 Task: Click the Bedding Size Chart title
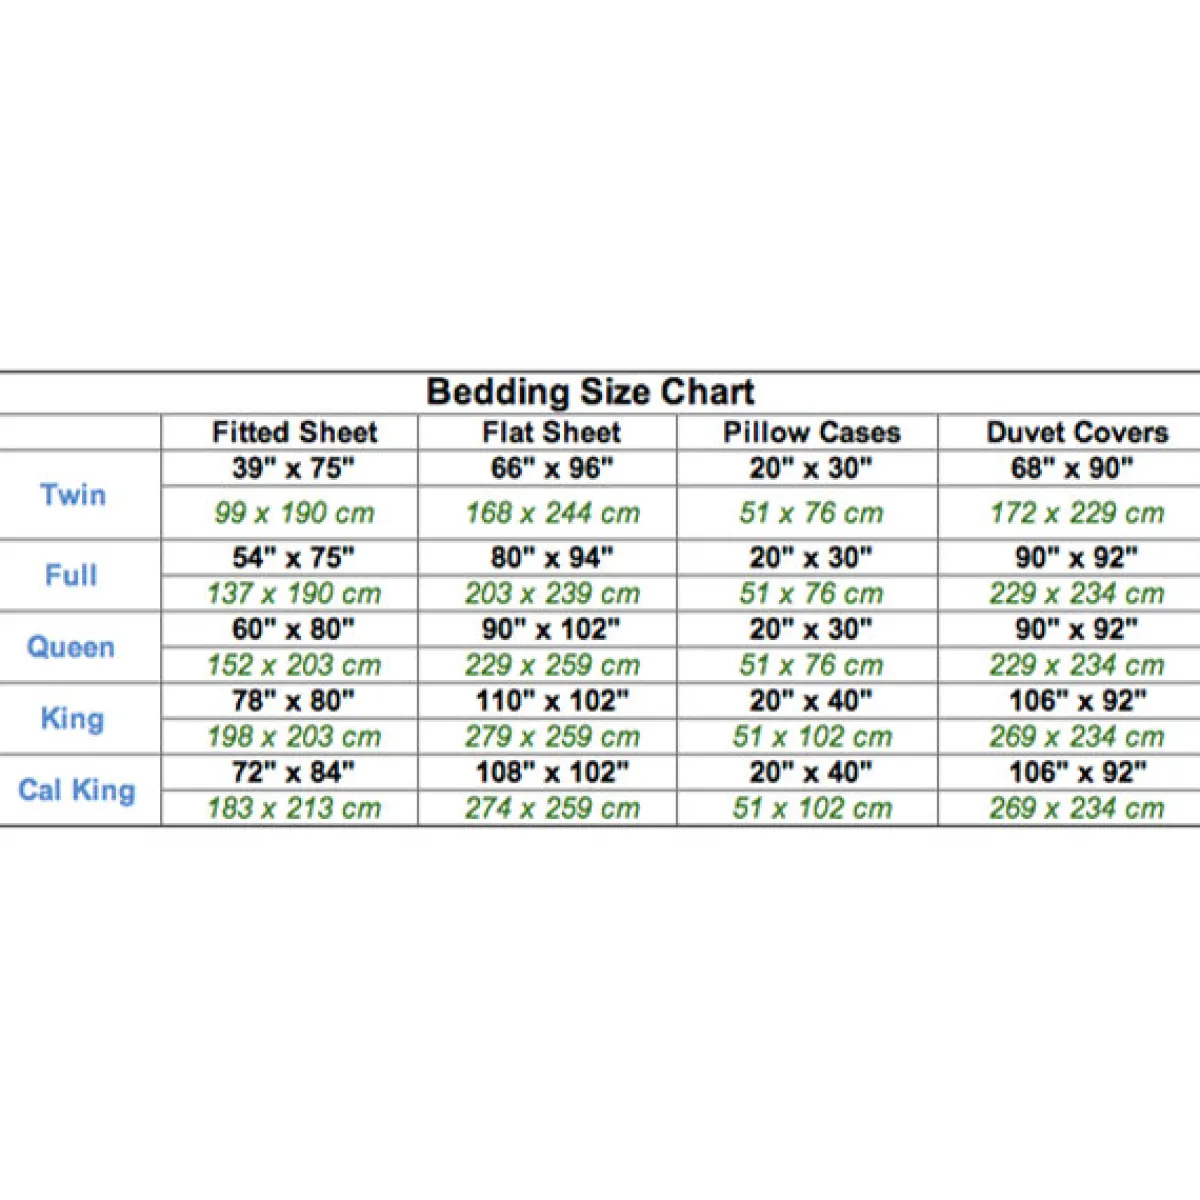pyautogui.click(x=591, y=392)
